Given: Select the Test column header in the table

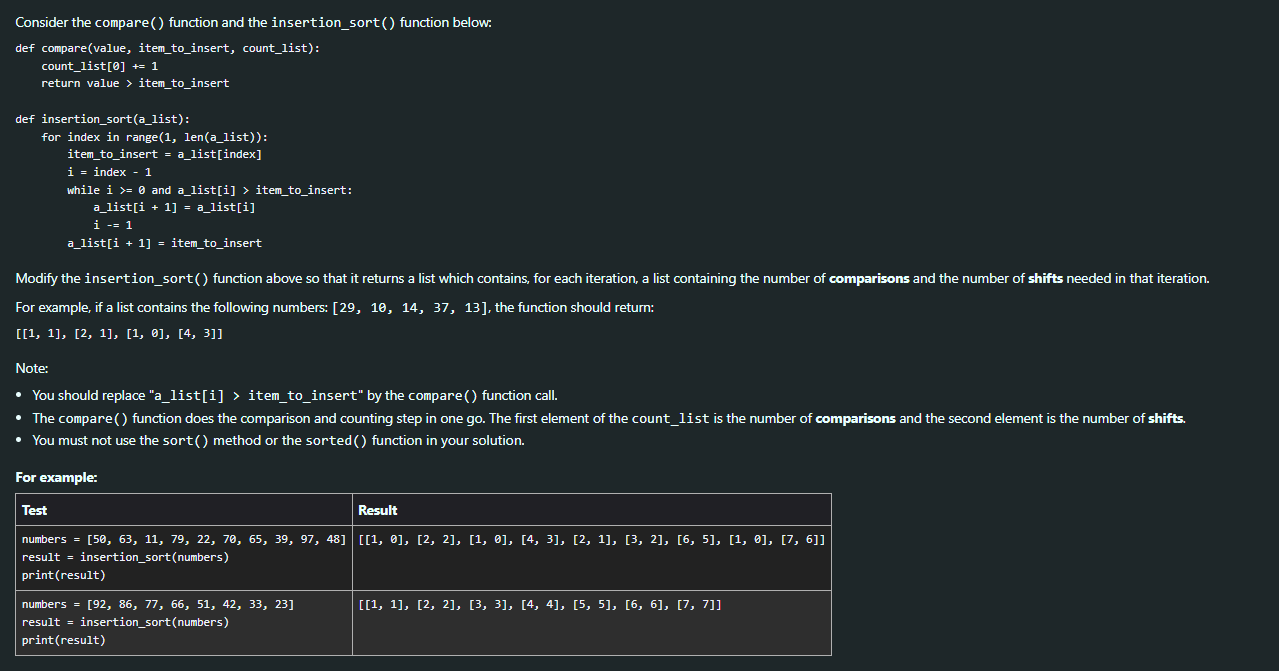Looking at the screenshot, I should click(34, 510).
